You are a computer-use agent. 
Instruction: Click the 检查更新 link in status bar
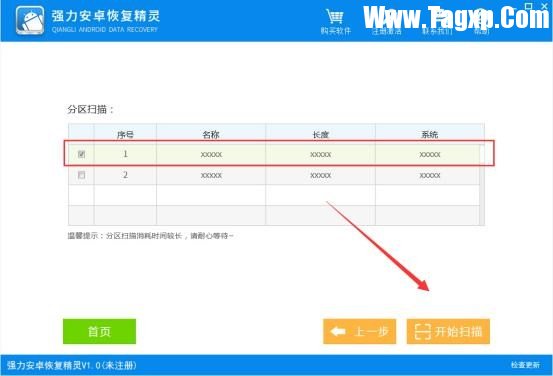tap(525, 365)
